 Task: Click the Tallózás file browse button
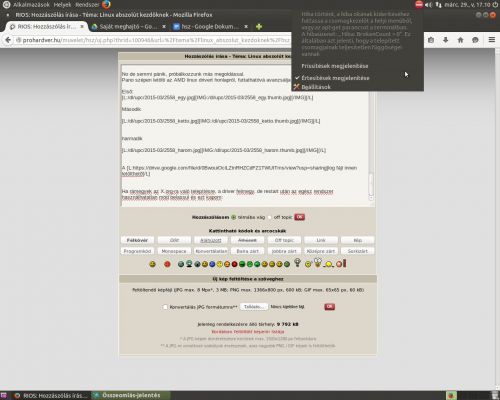[x=254, y=307]
